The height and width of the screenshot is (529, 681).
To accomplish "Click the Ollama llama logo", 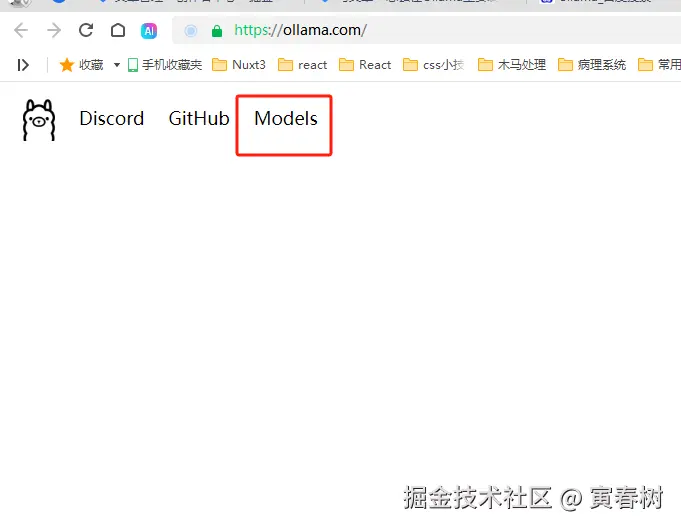I will click(39, 120).
